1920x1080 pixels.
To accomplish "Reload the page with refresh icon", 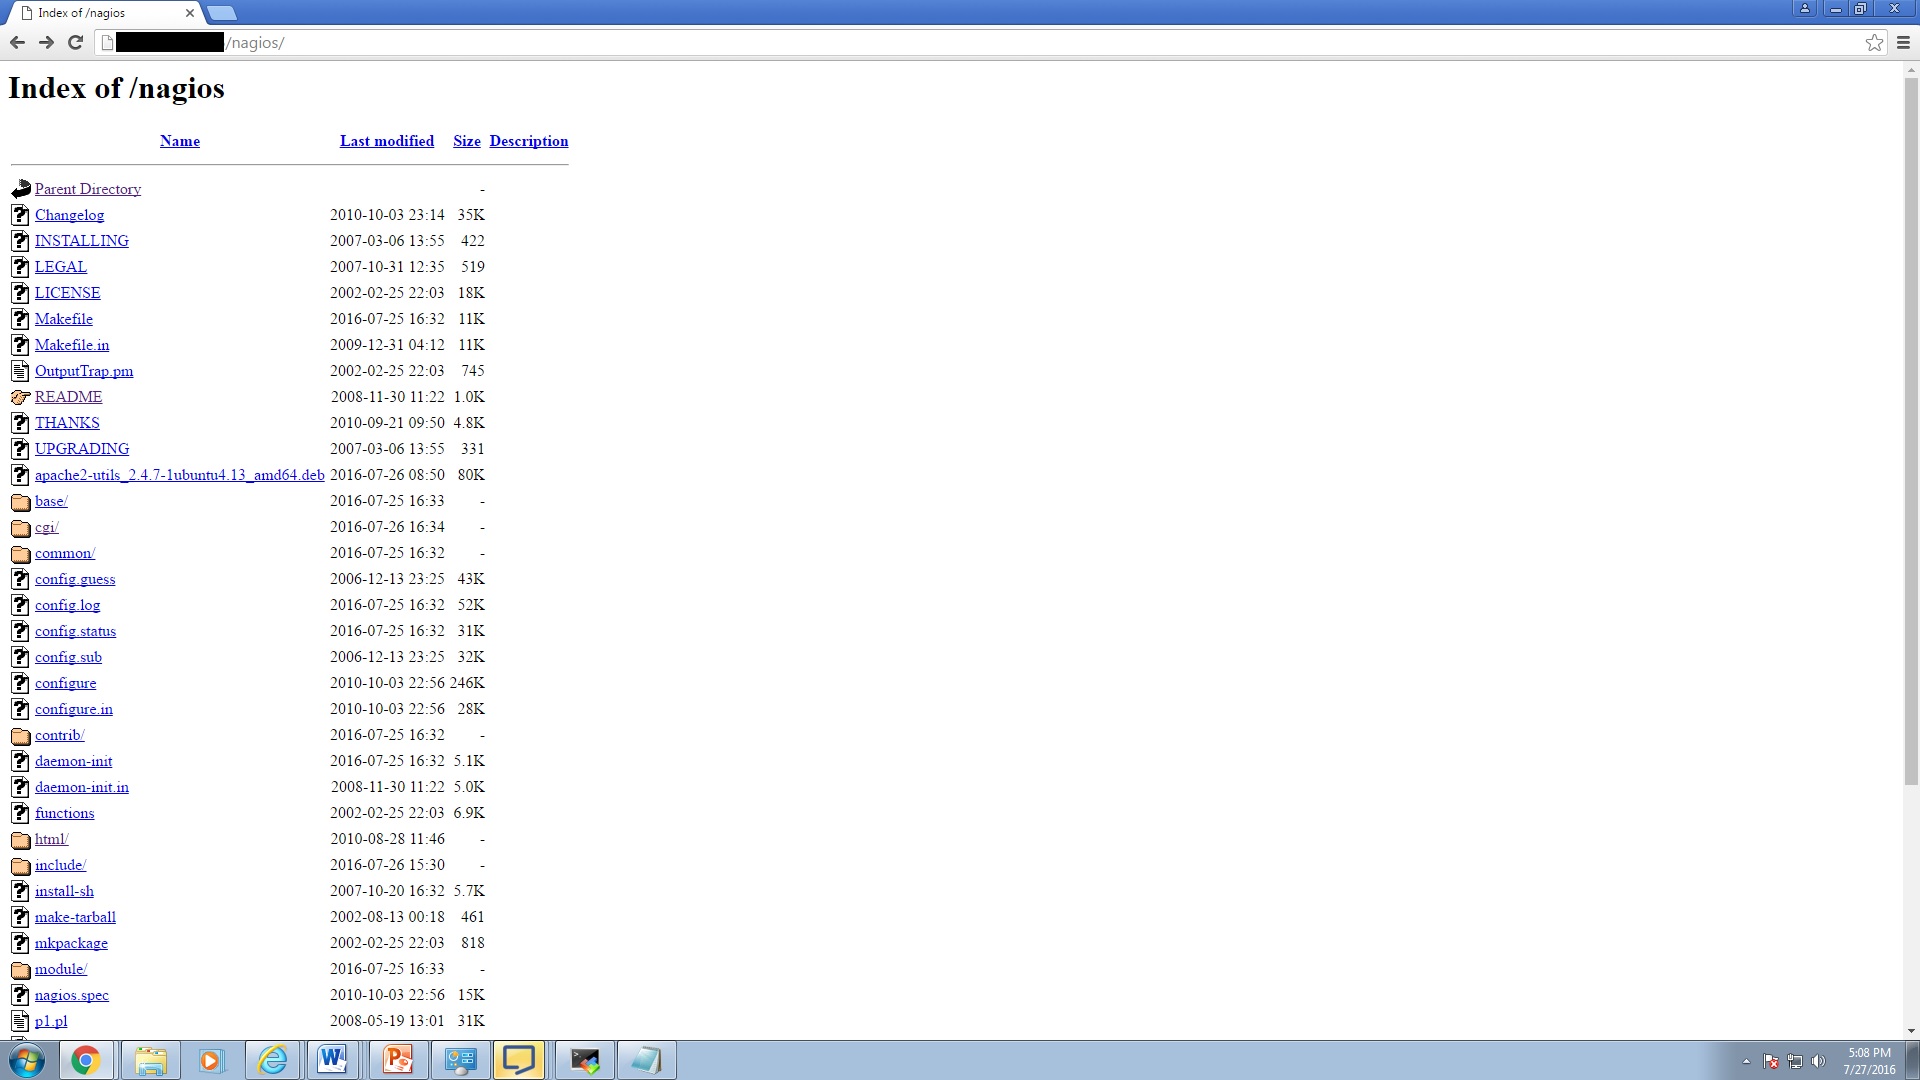I will pyautogui.click(x=75, y=42).
